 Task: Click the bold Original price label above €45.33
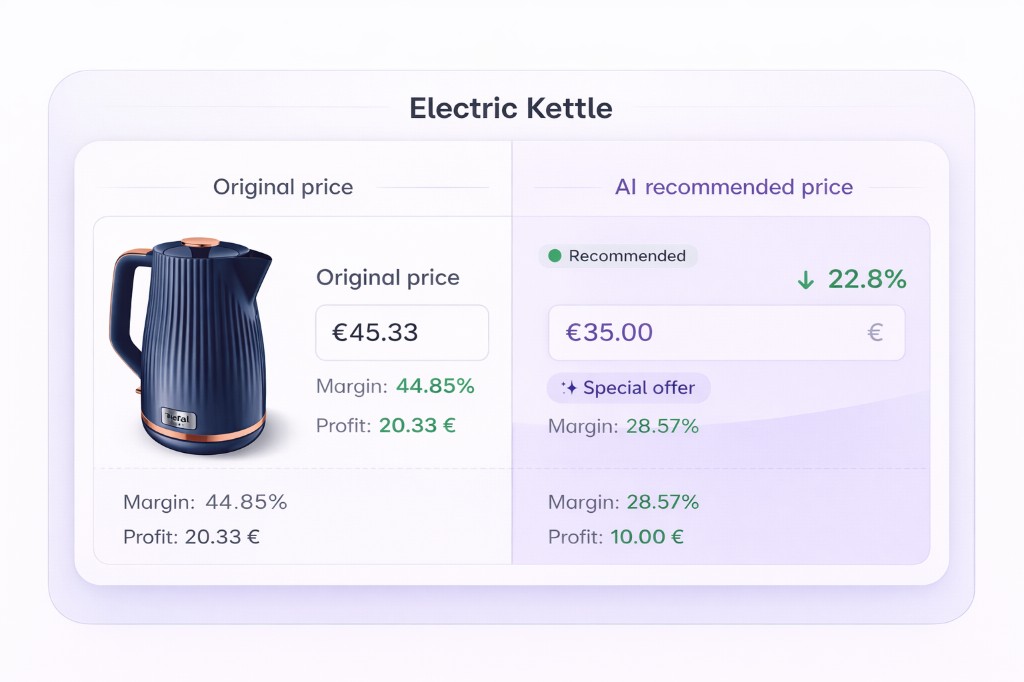tap(388, 278)
